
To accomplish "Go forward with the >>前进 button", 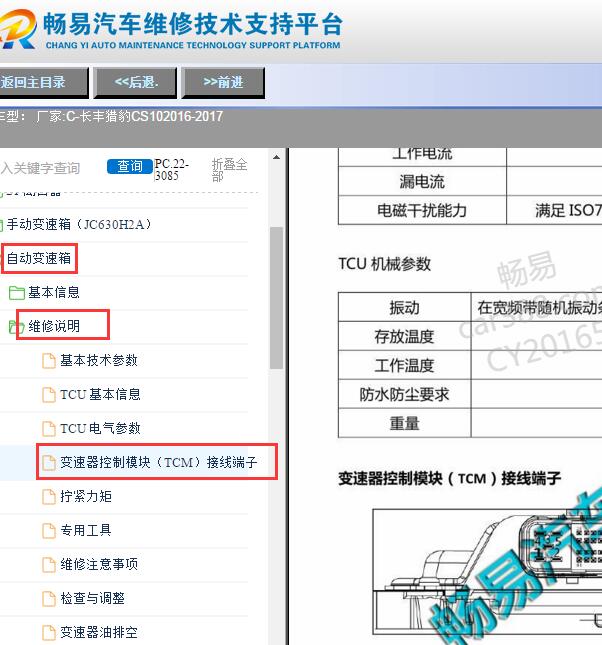I will click(x=223, y=83).
